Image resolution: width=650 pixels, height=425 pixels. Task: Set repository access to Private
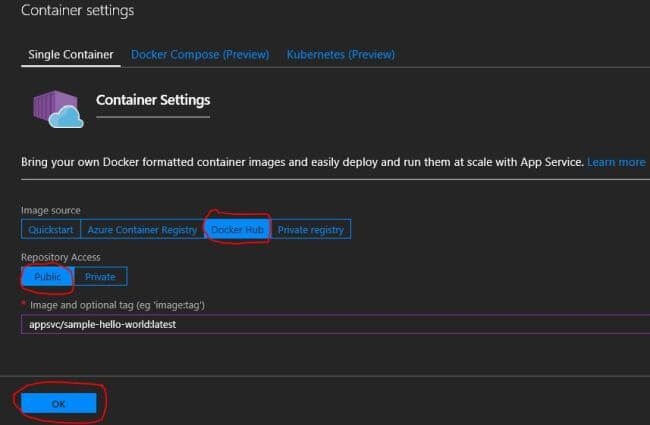tap(100, 276)
